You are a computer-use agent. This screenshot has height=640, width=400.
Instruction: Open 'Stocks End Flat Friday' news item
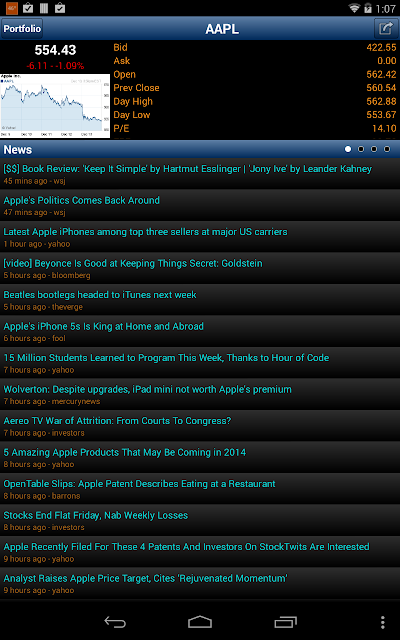coord(200,520)
